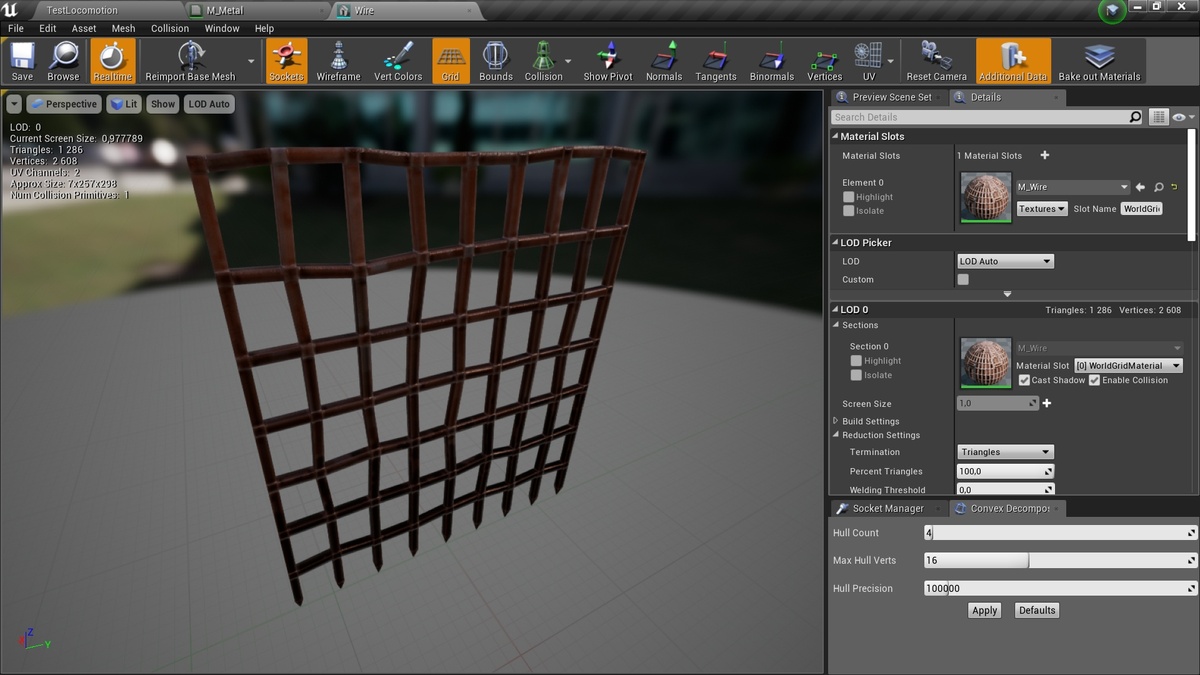Edit the Slot Name field

[x=1141, y=209]
